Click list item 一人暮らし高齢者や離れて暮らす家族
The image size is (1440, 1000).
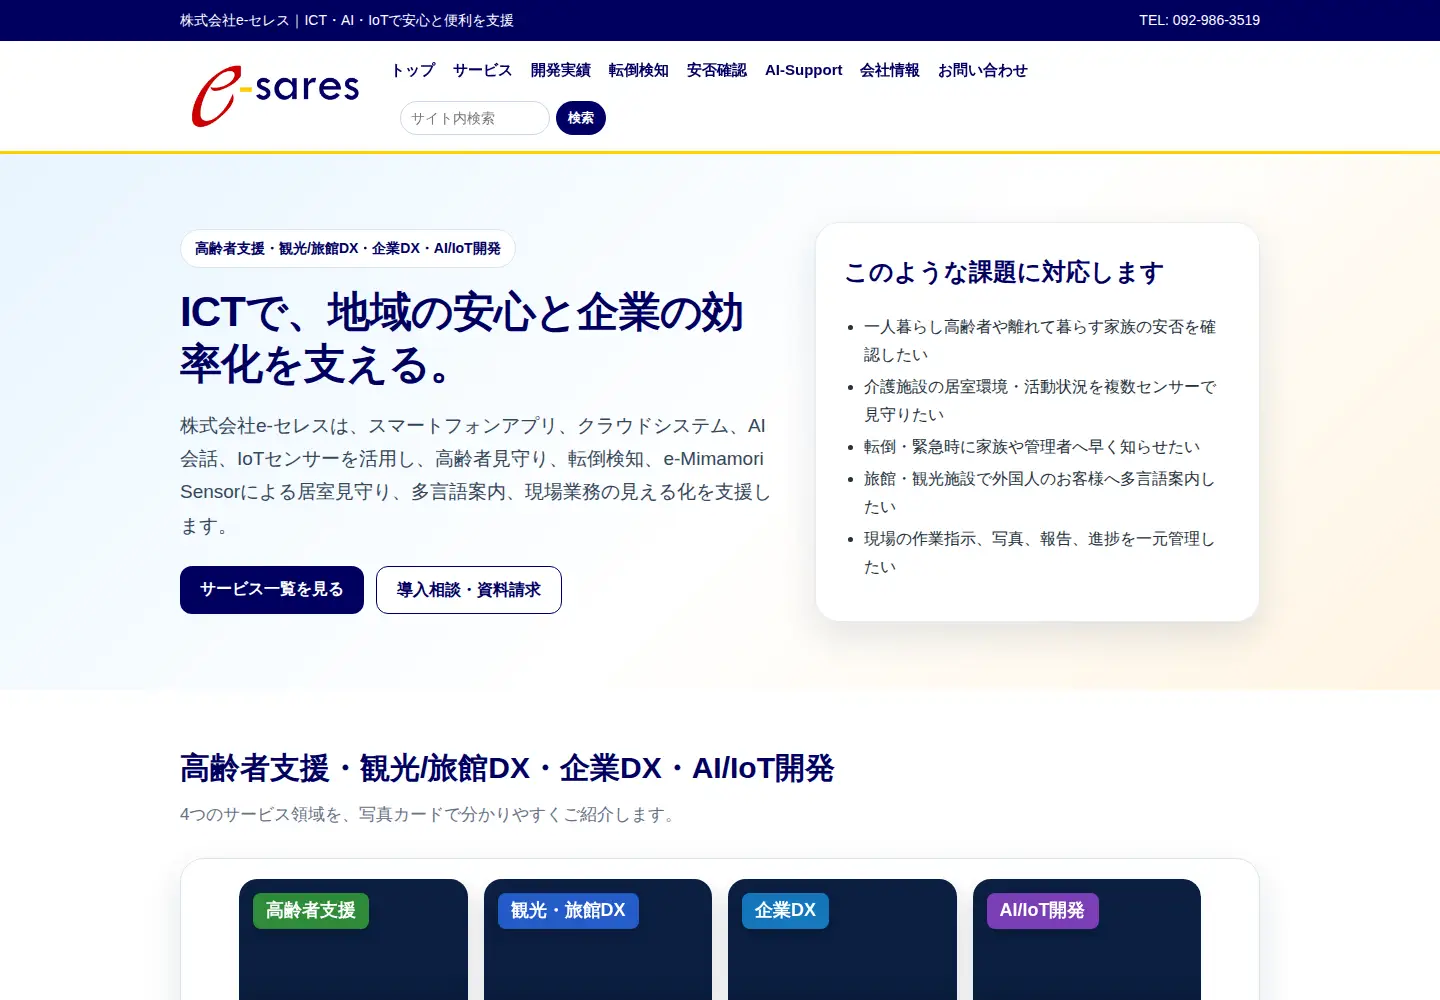1040,341
